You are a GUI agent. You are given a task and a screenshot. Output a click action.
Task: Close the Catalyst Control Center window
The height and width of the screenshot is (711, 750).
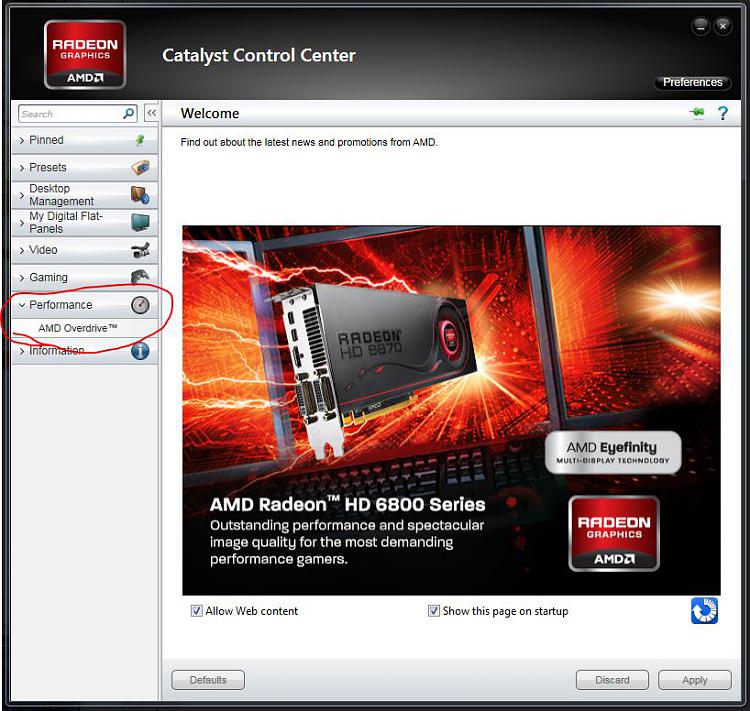click(723, 26)
